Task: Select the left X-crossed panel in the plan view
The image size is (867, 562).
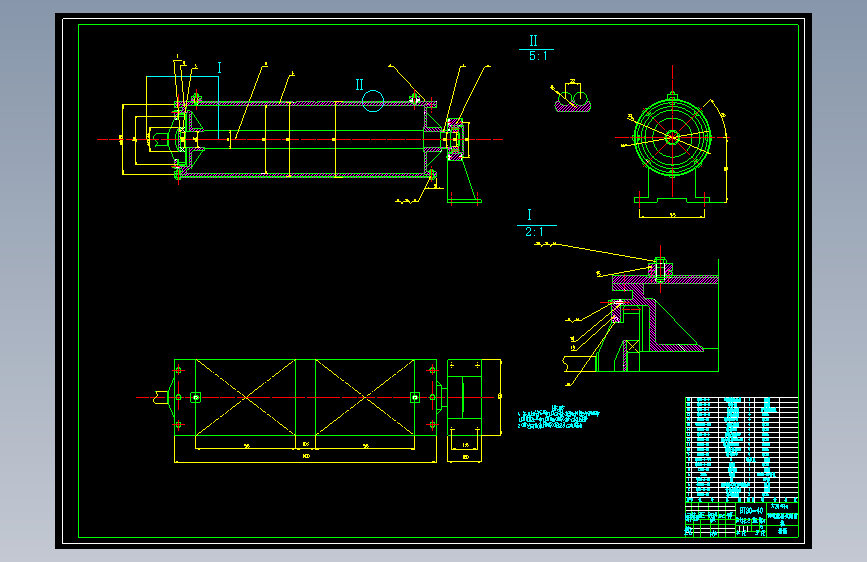Action: 246,397
